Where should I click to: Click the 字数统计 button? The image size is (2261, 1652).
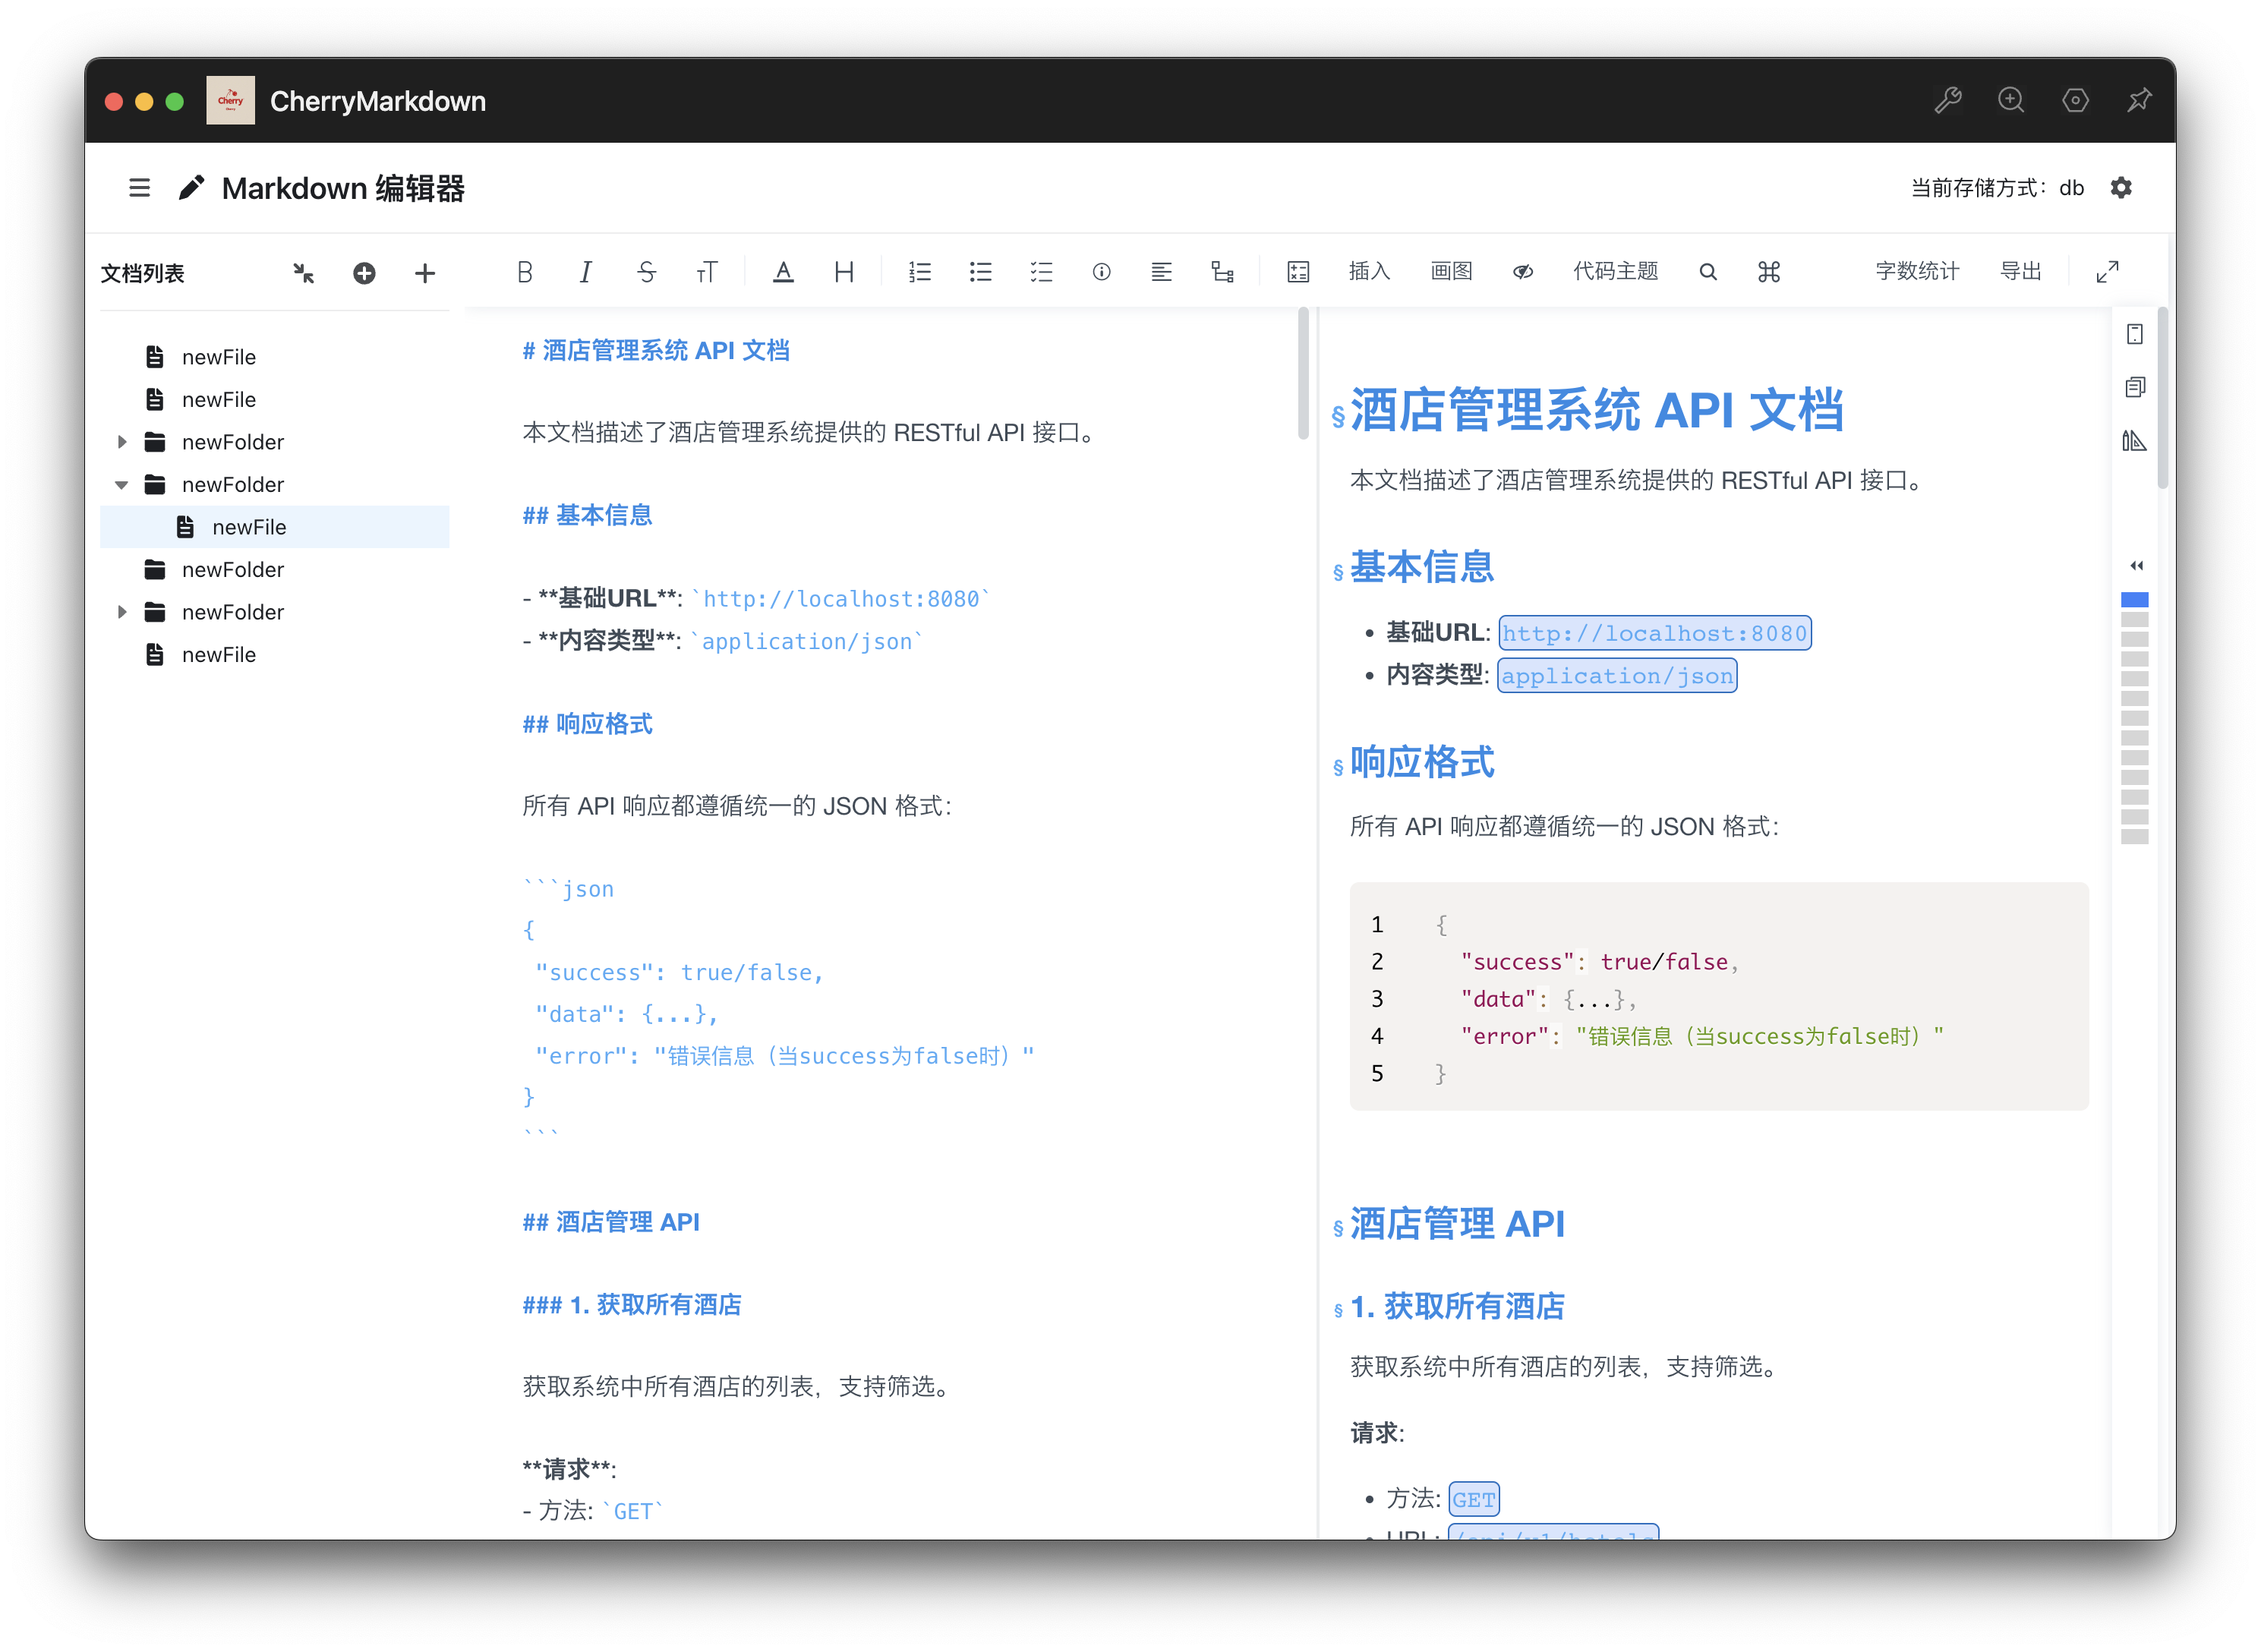(1916, 272)
